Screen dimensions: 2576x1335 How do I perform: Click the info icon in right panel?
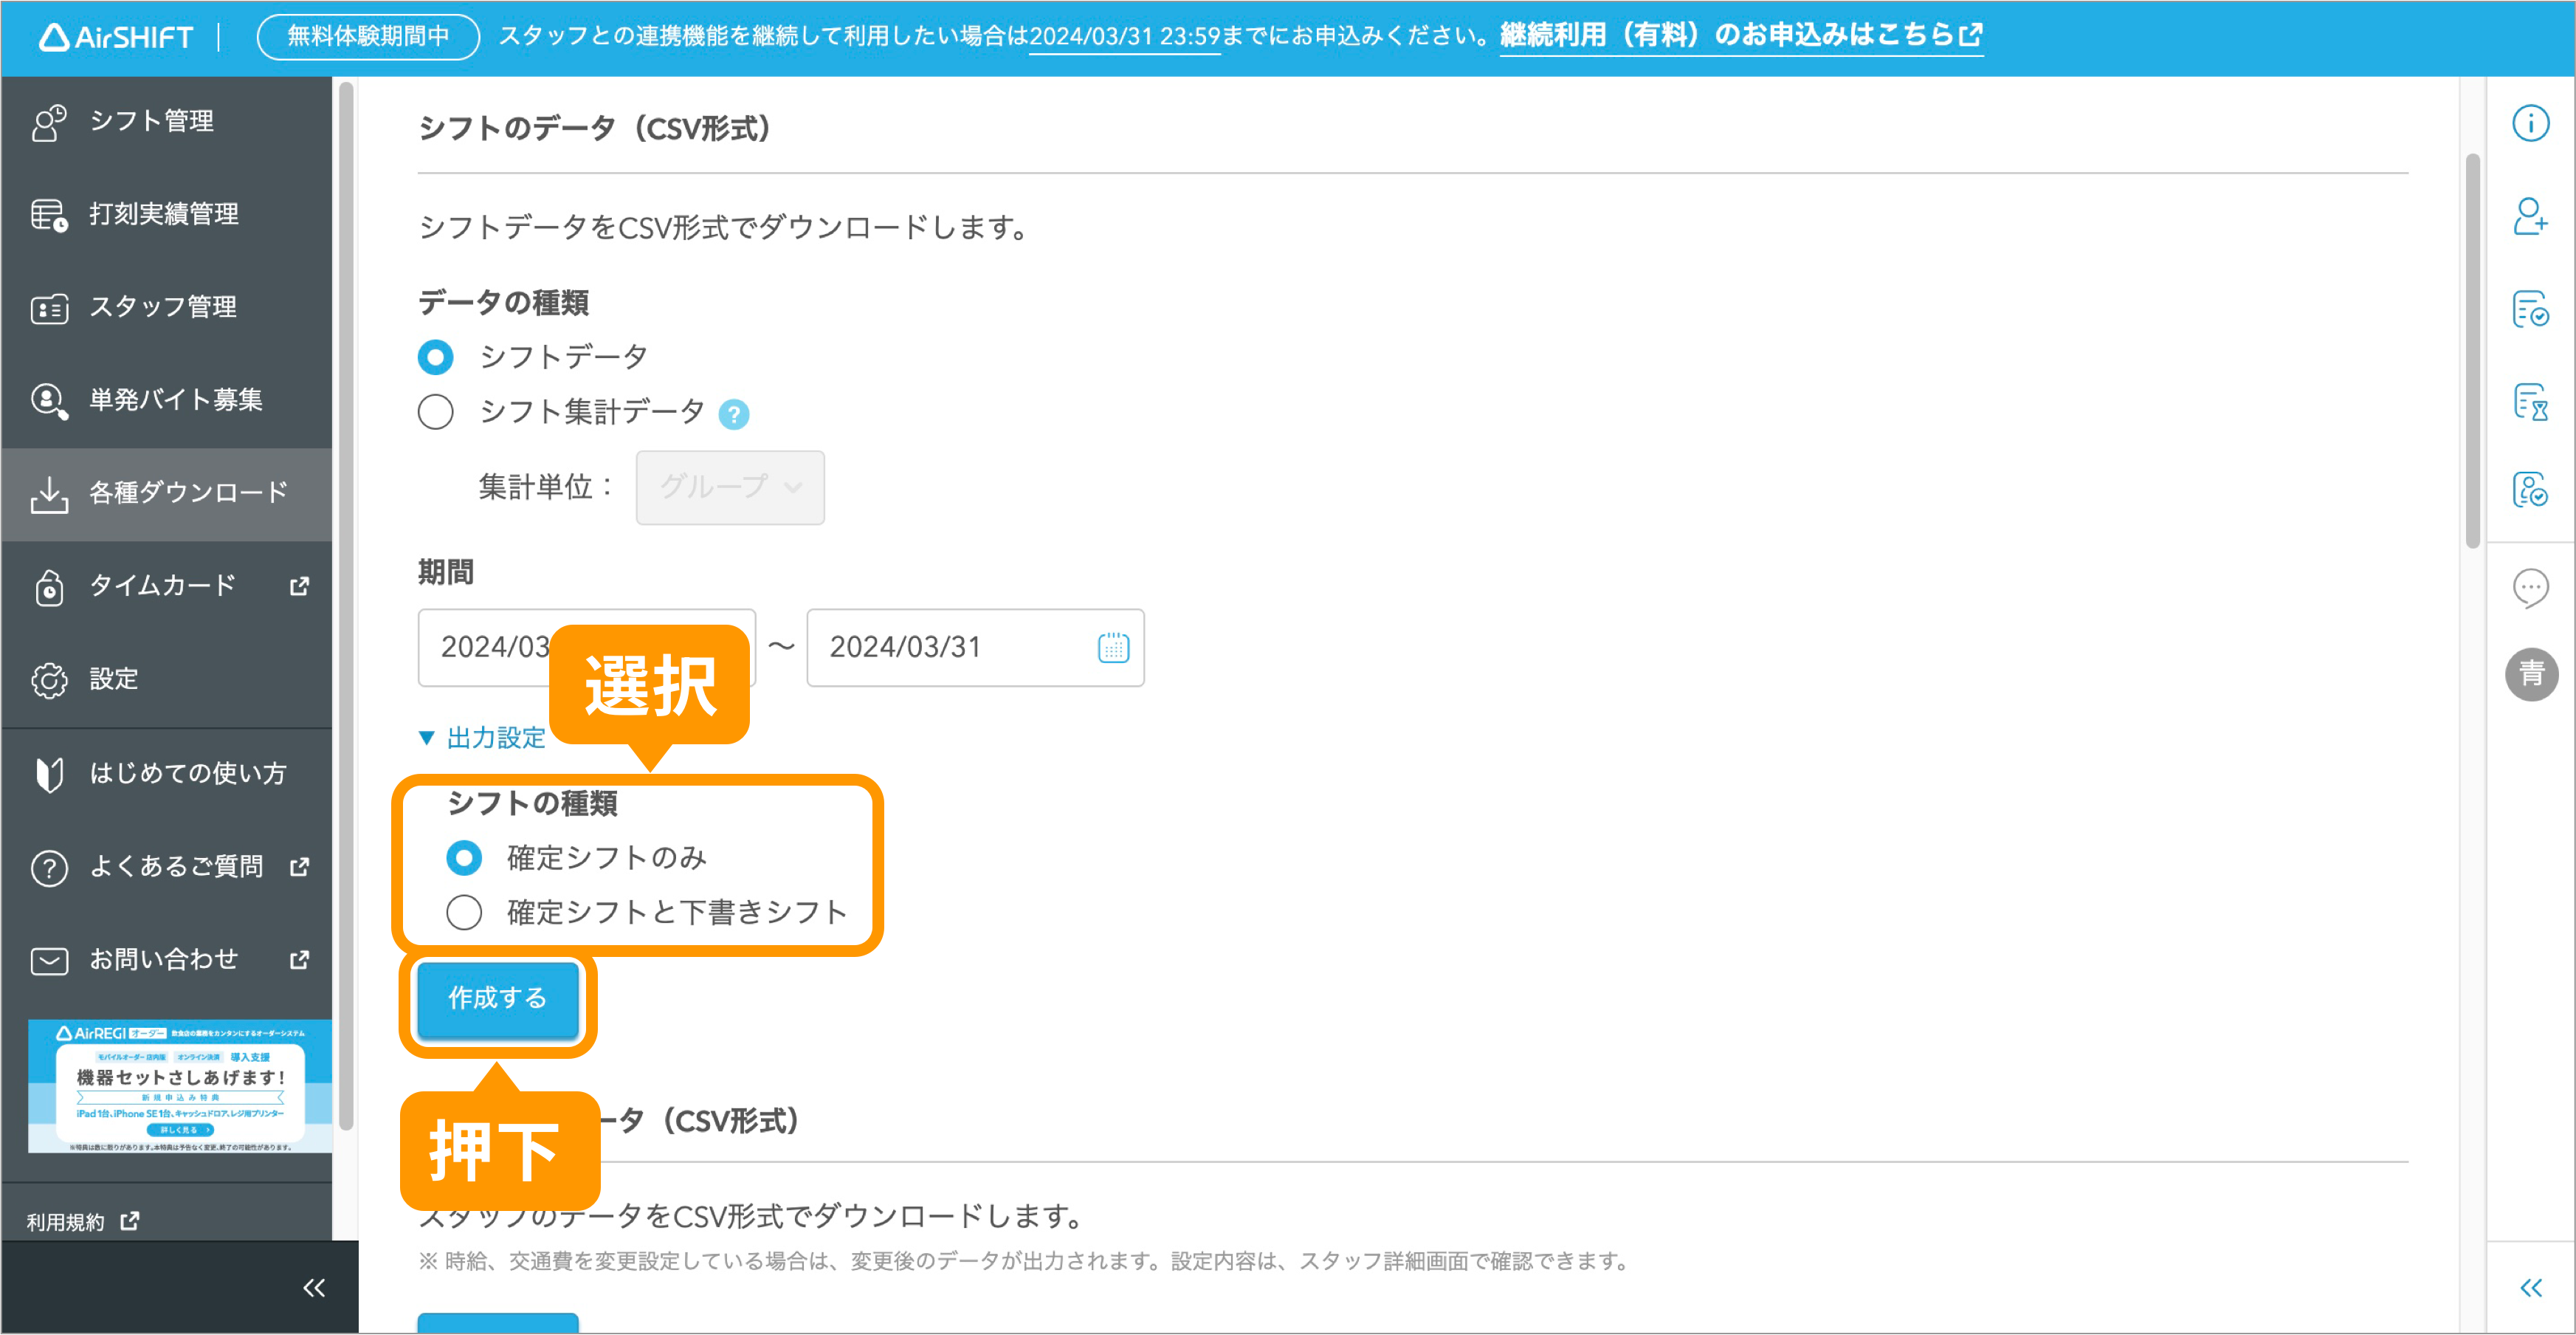2531,123
